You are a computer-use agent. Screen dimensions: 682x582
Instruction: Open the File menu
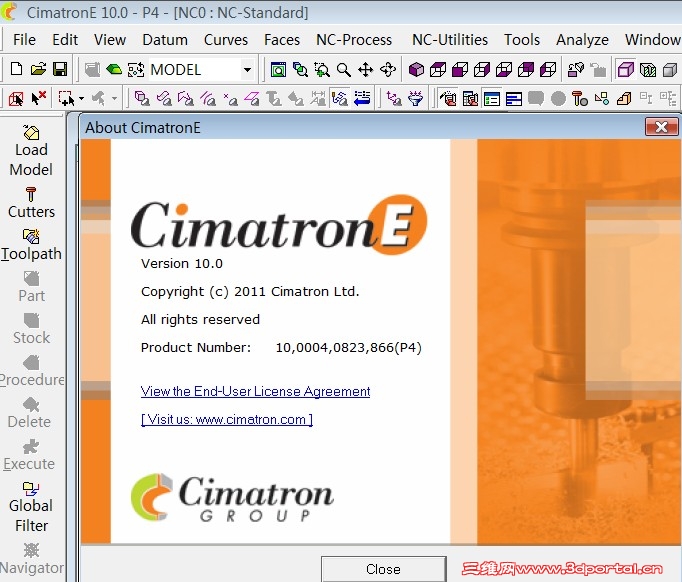[x=24, y=40]
